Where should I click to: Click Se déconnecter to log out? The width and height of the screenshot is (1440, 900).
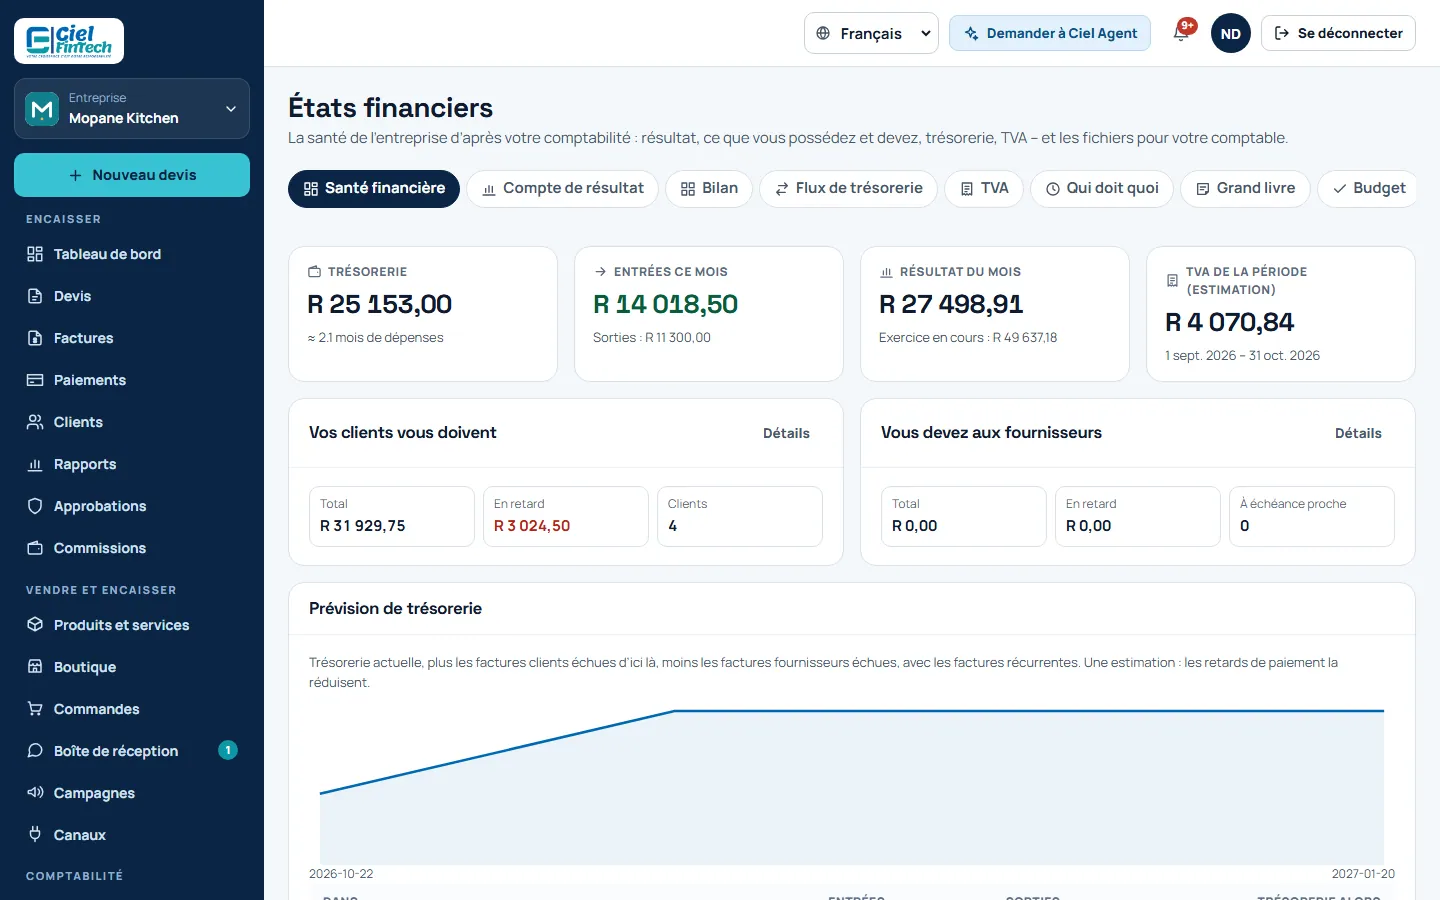[x=1338, y=33]
